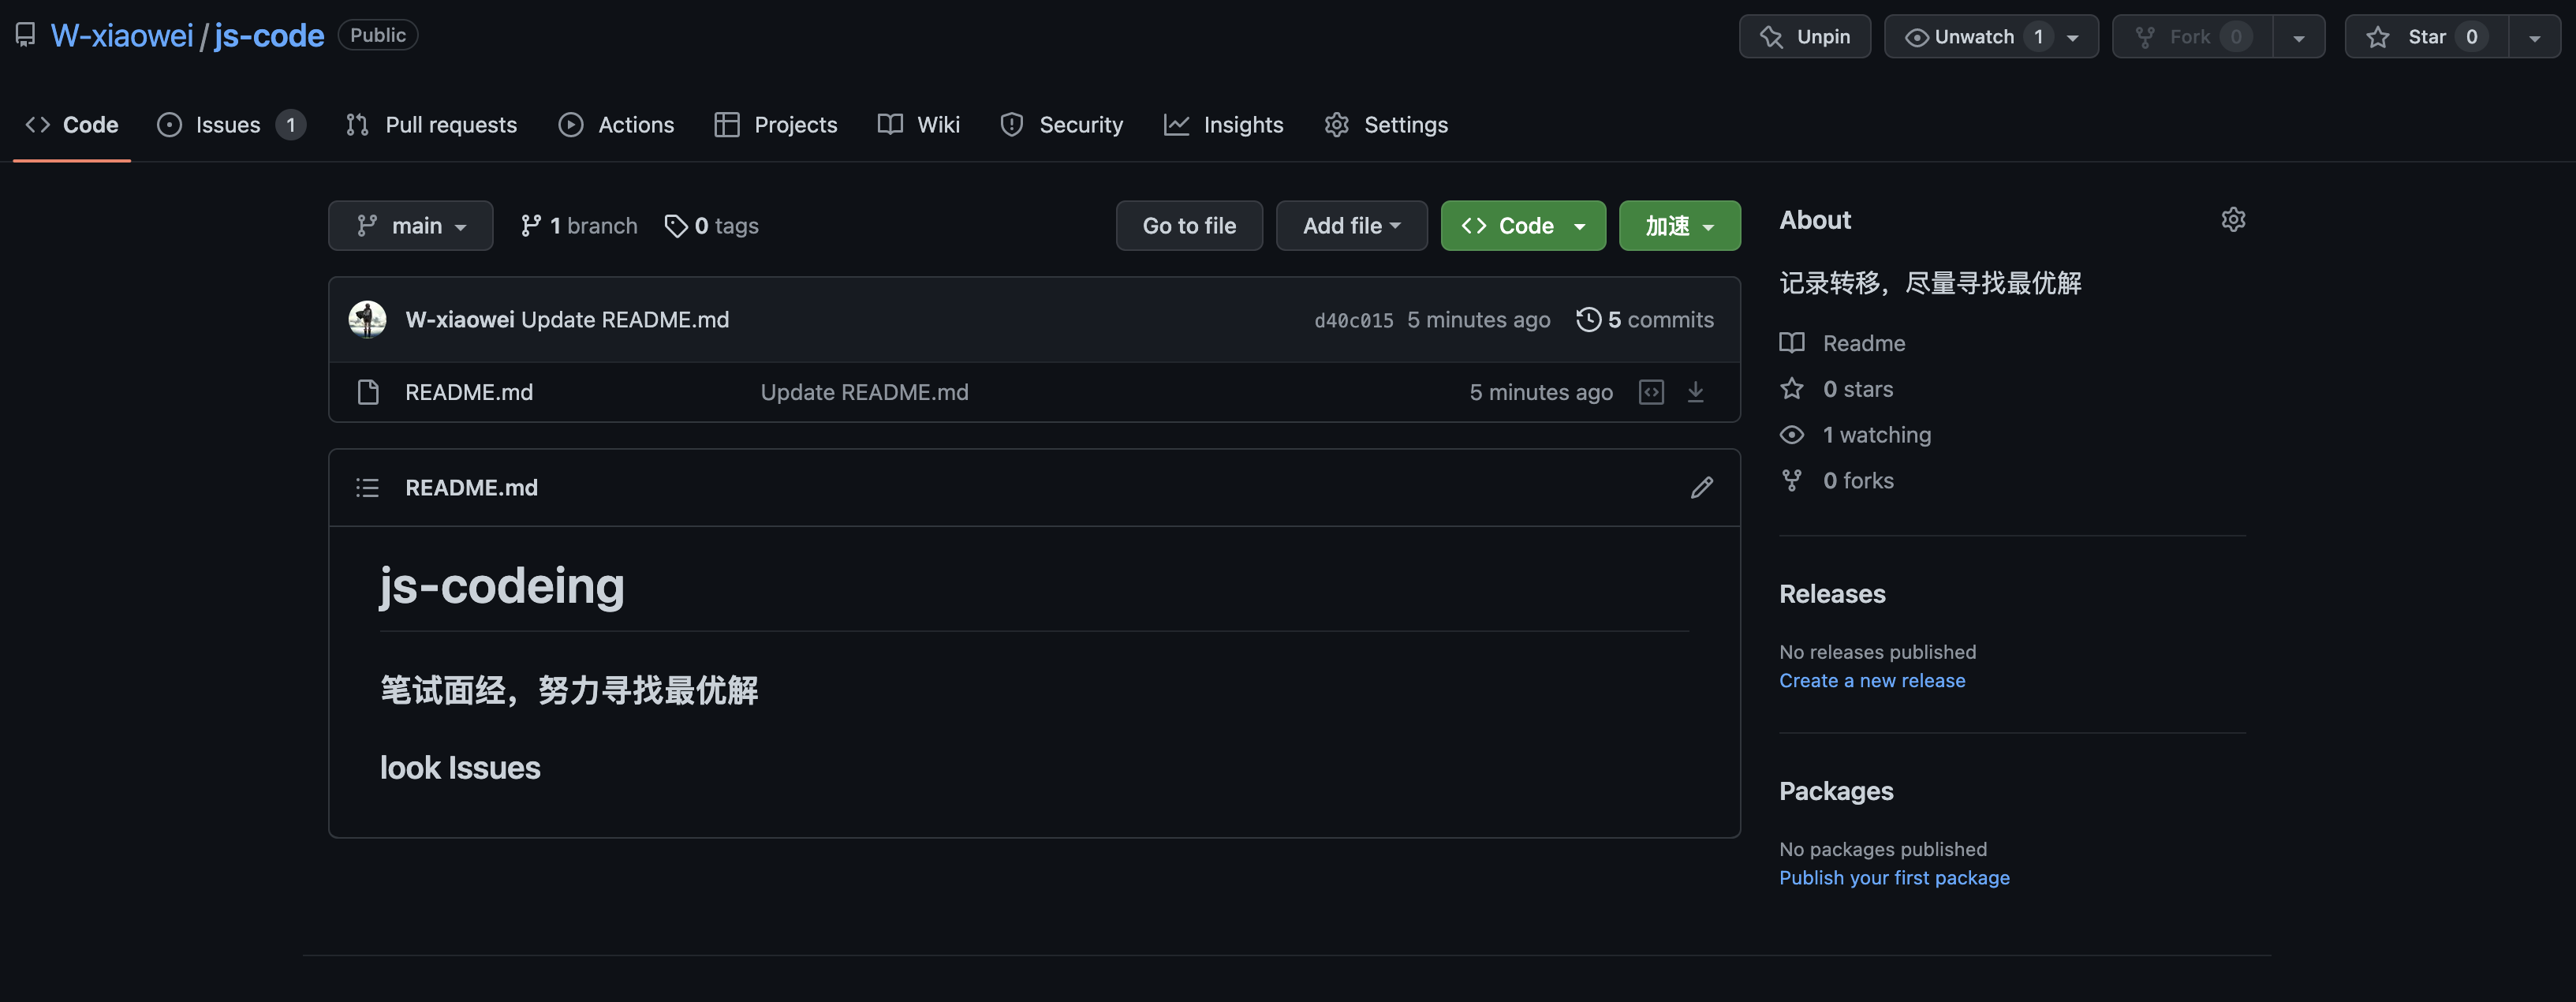The width and height of the screenshot is (2576, 1002).
Task: Open README.md row commit message link
Action: point(864,393)
